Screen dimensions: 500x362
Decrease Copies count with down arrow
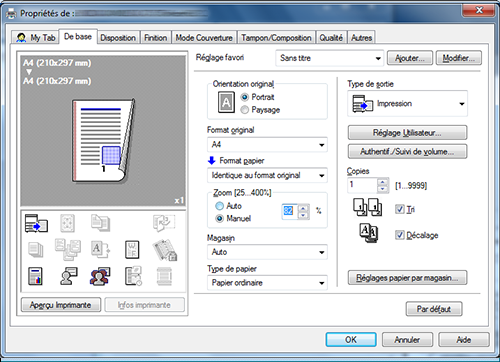383,189
